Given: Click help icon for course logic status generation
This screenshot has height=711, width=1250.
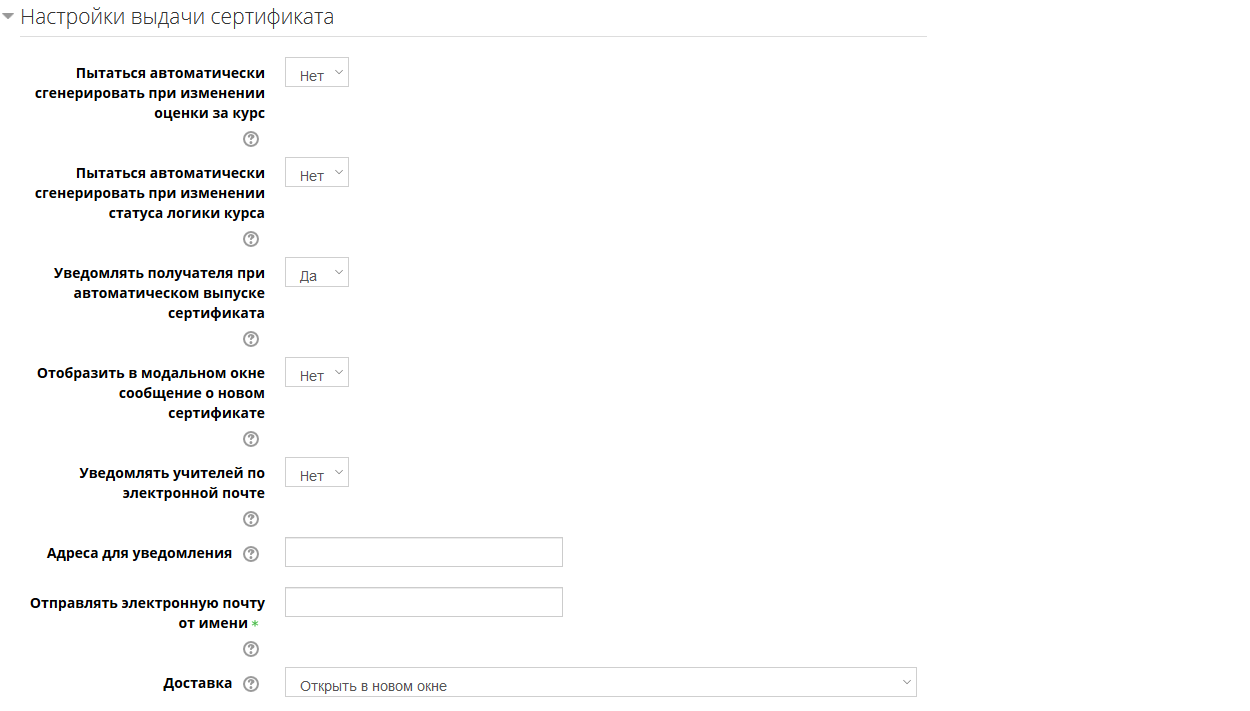Looking at the screenshot, I should pos(251,239).
